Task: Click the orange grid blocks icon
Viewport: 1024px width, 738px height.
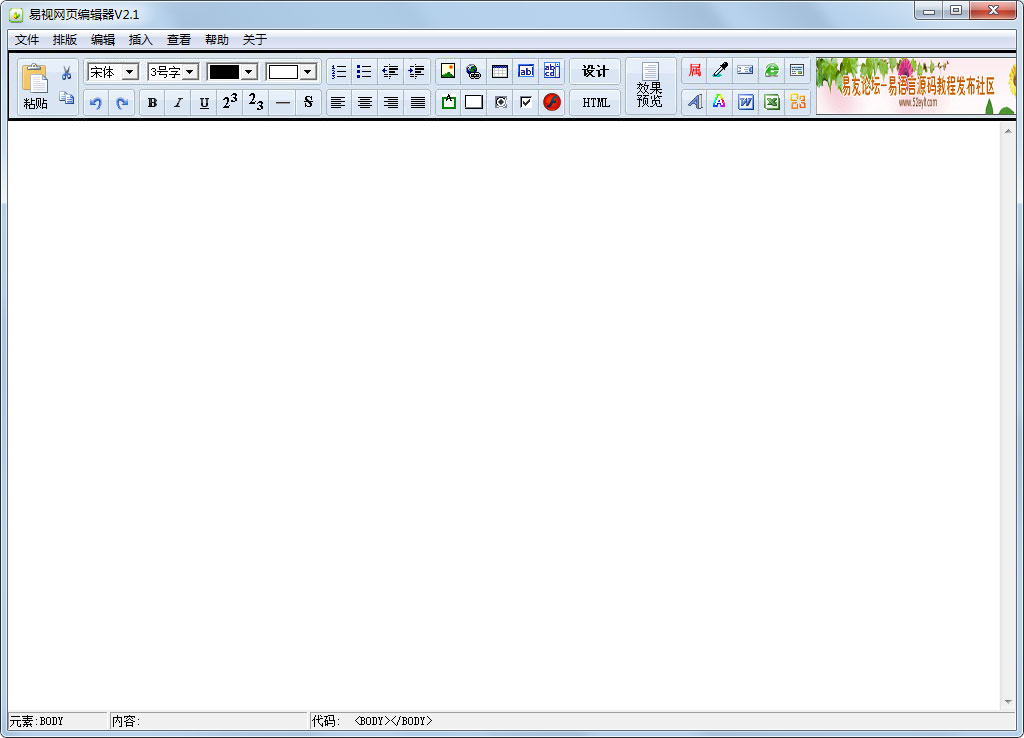Action: (x=797, y=101)
